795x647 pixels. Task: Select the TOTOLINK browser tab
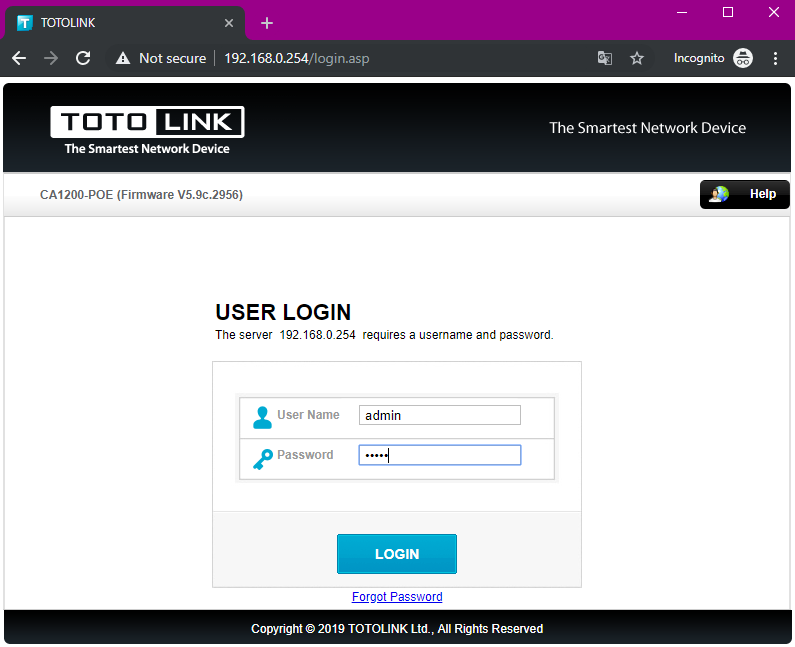pos(124,23)
